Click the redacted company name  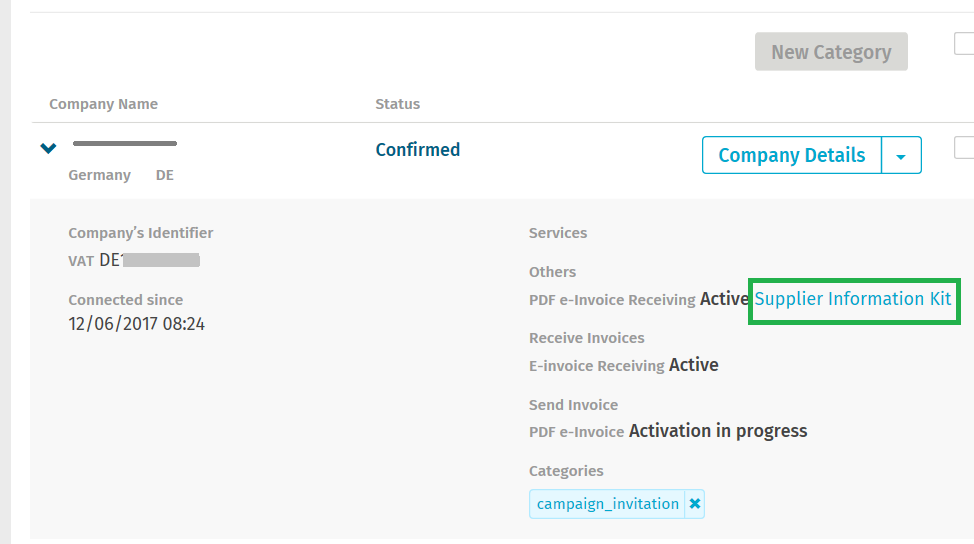point(125,144)
